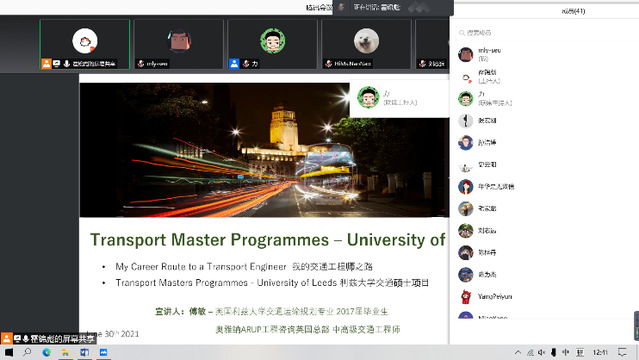The width and height of the screenshot is (639, 360).
Task: Select the host member with cloud avatar
Action: pyautogui.click(x=544, y=76)
